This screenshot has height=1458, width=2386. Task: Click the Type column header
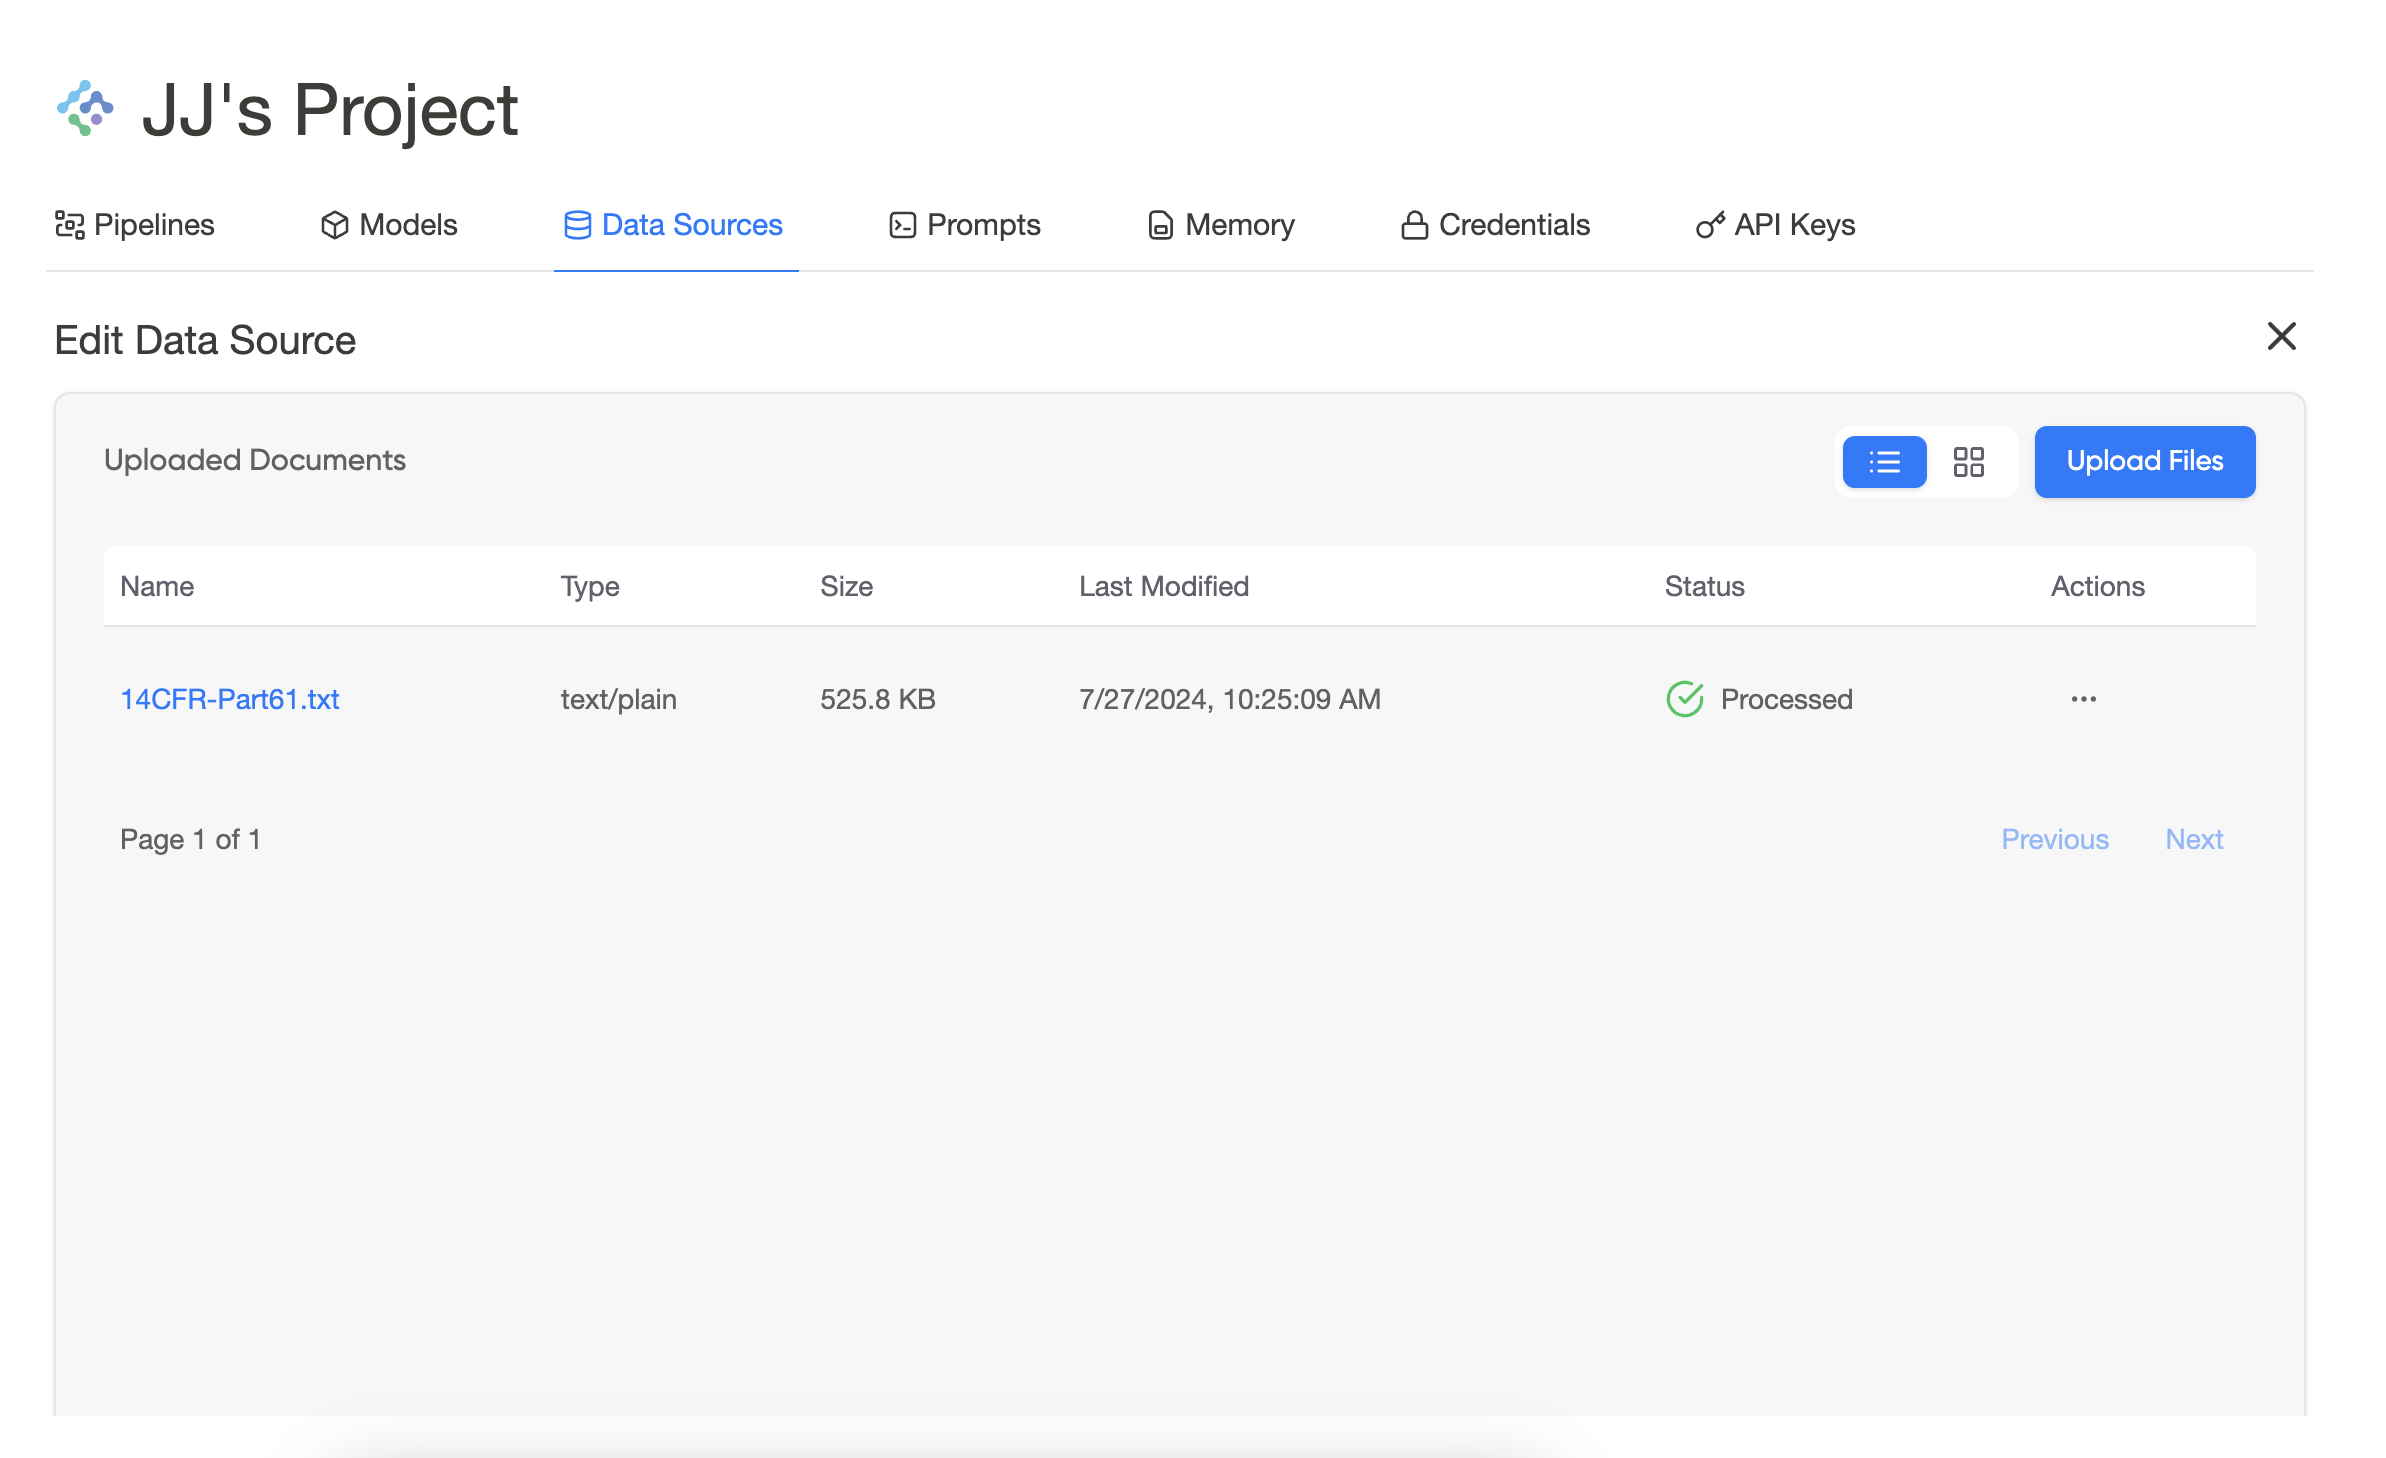point(590,586)
